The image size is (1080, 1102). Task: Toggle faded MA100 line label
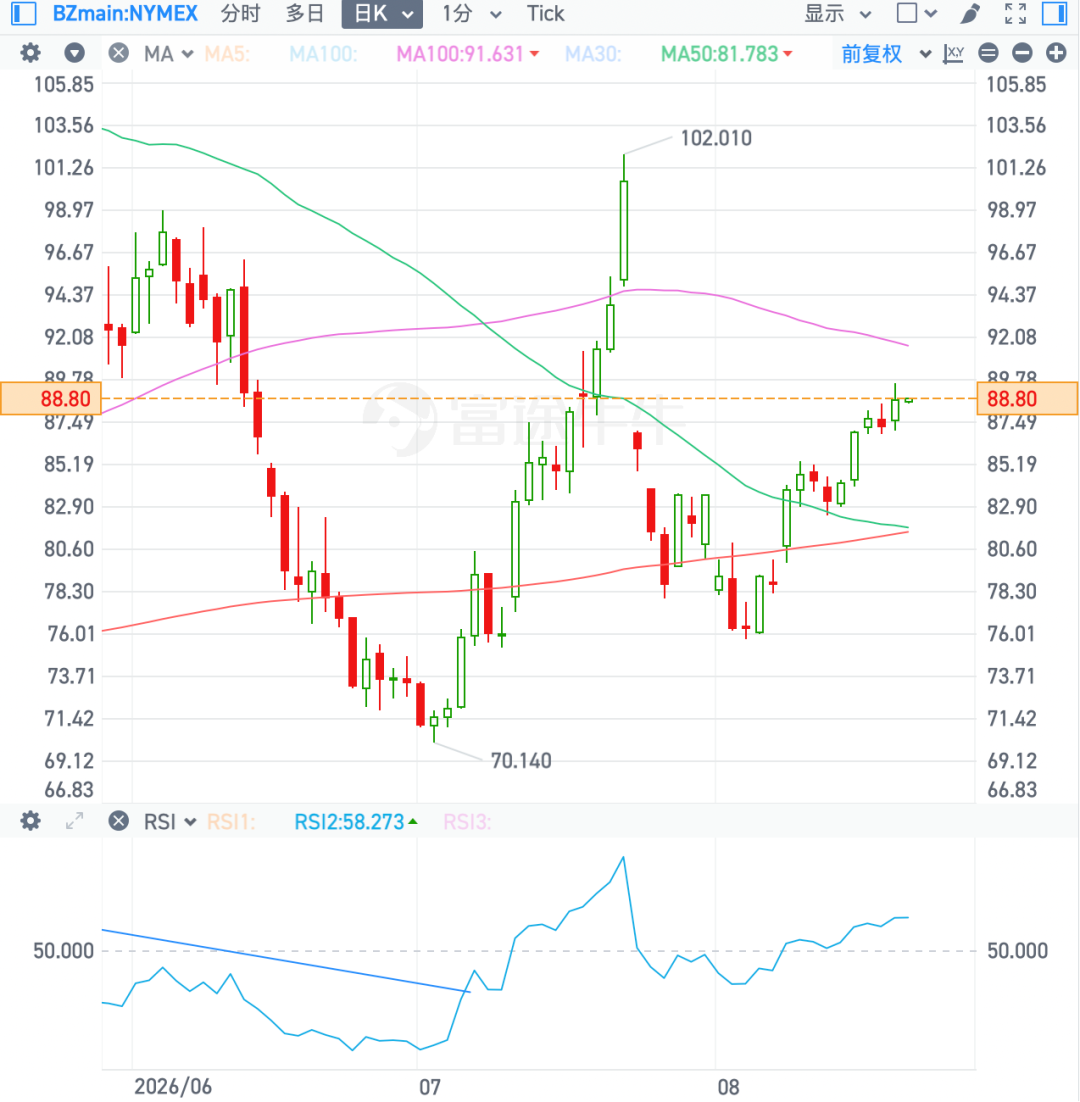[x=323, y=53]
